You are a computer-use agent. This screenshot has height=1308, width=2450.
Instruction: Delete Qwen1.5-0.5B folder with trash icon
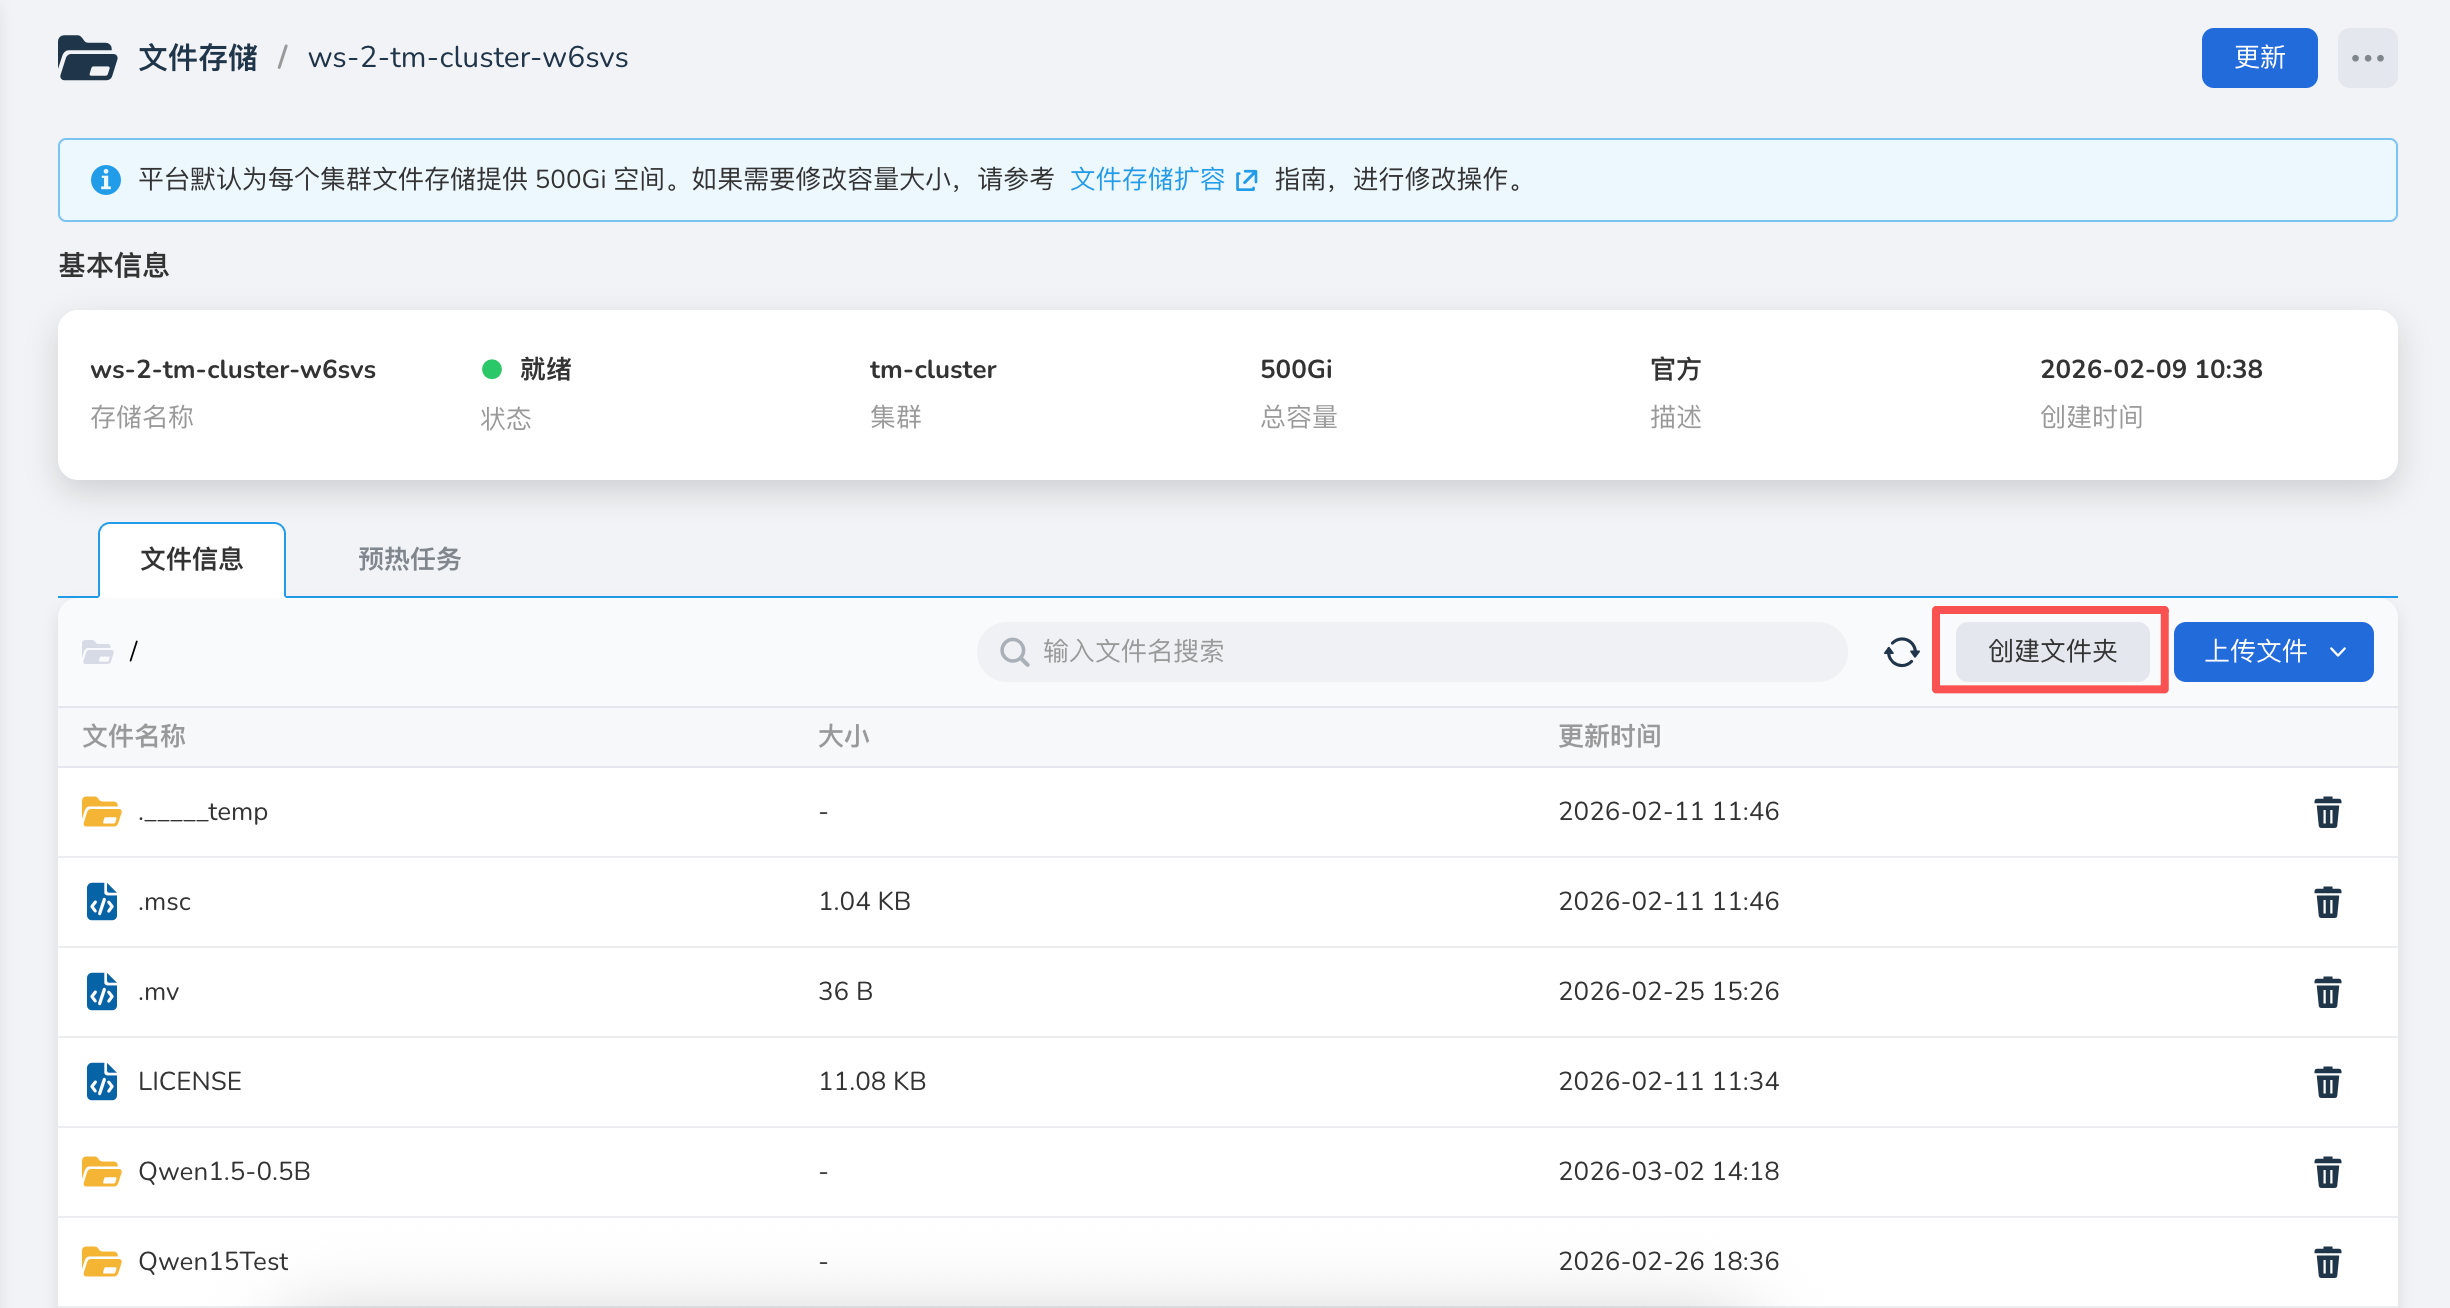[2327, 1172]
